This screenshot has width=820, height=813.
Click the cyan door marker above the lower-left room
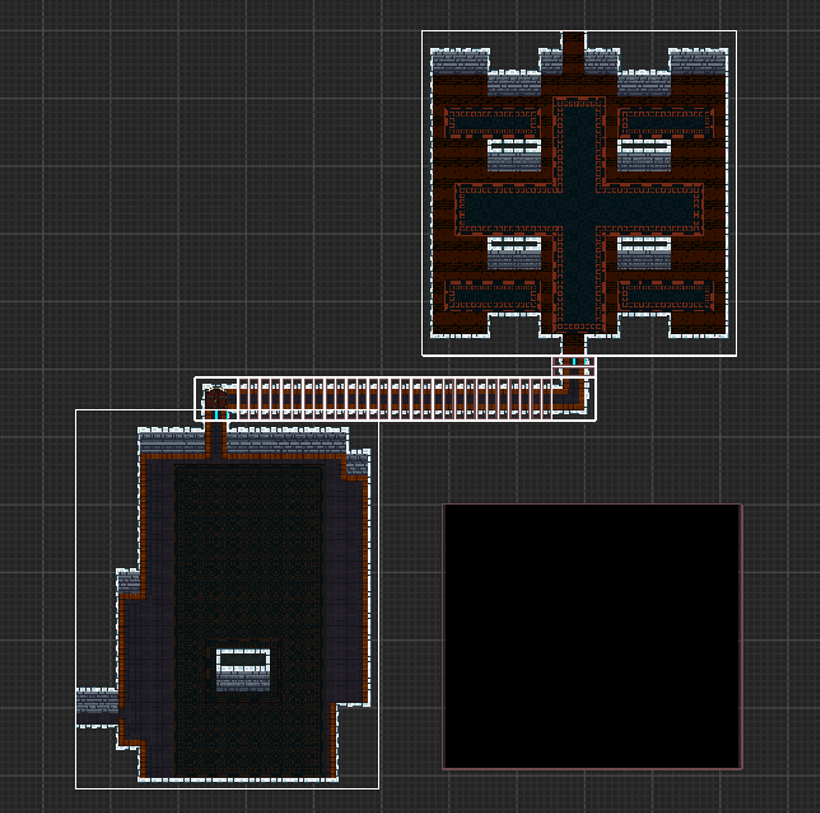point(216,413)
